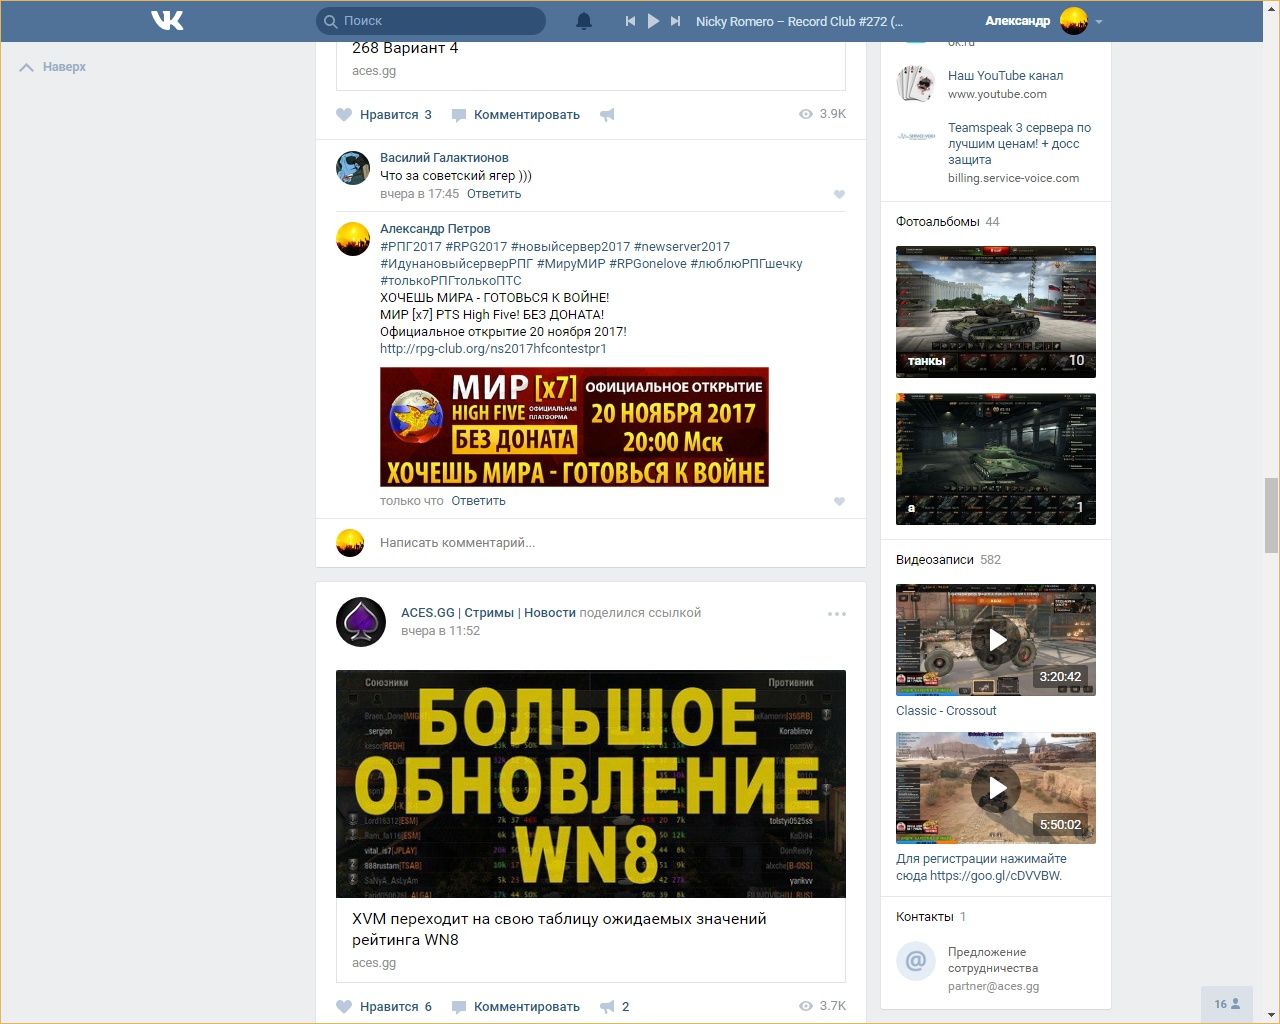Screen dimensions: 1280x1024
Task: Open the VK logo home page
Action: tap(167, 20)
